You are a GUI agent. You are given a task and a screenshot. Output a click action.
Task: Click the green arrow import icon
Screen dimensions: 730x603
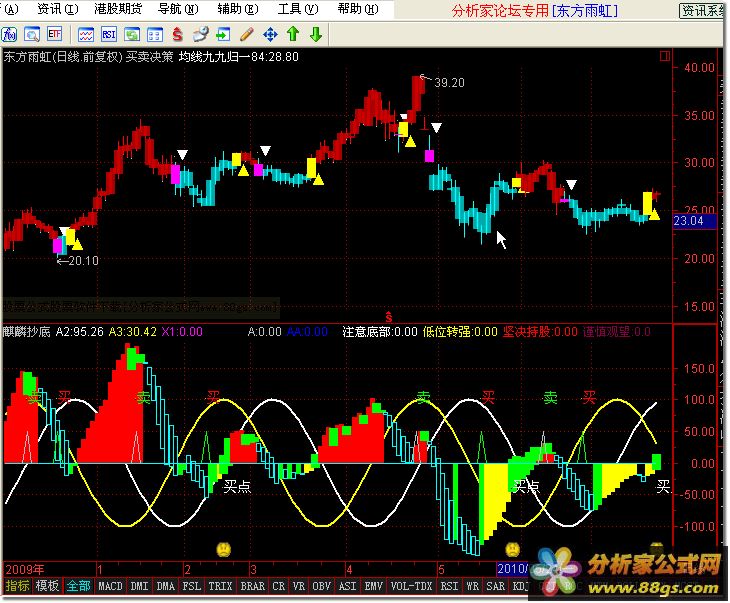(x=223, y=34)
